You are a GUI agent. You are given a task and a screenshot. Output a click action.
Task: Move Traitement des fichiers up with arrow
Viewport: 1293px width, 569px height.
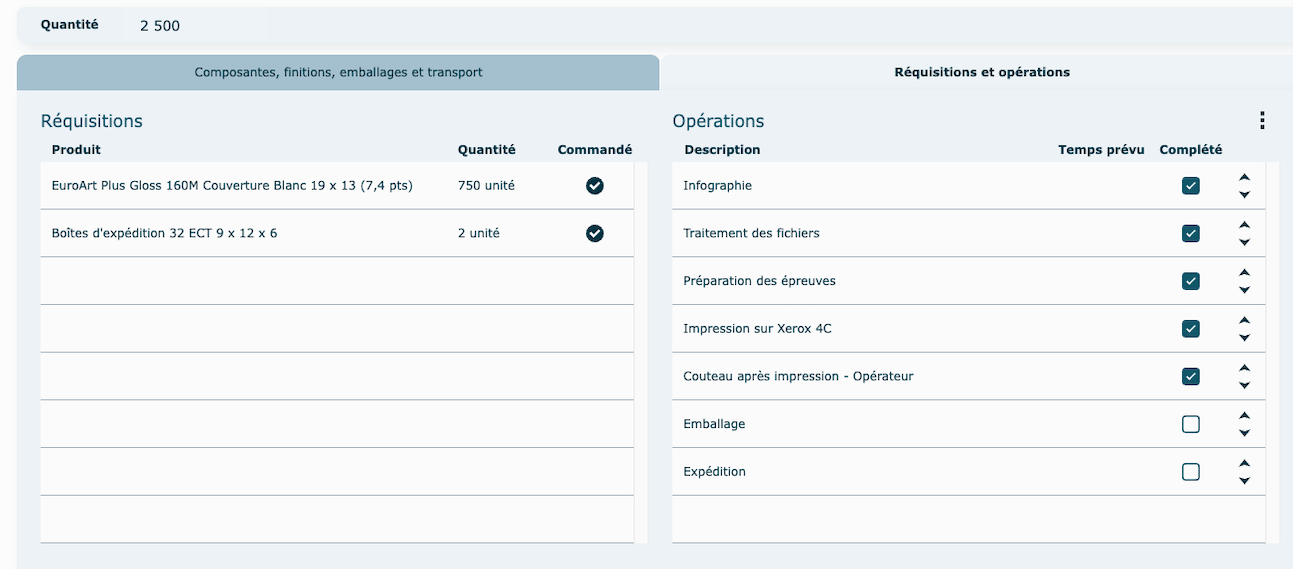(1244, 225)
